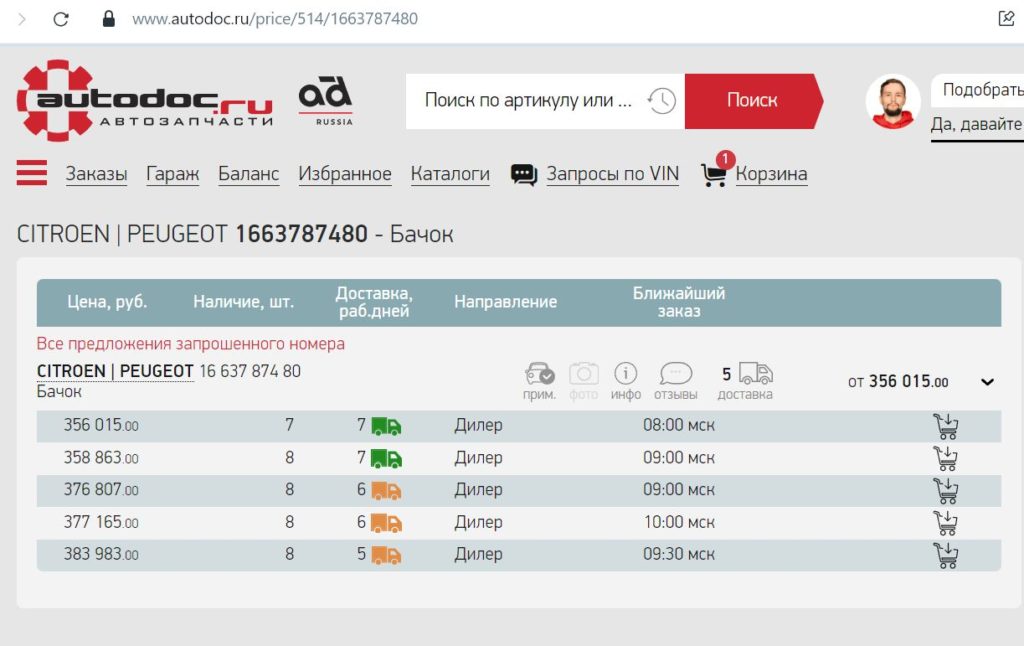The width and height of the screenshot is (1024, 646).
Task: Click the Наличие, шт. column header
Action: click(x=244, y=302)
